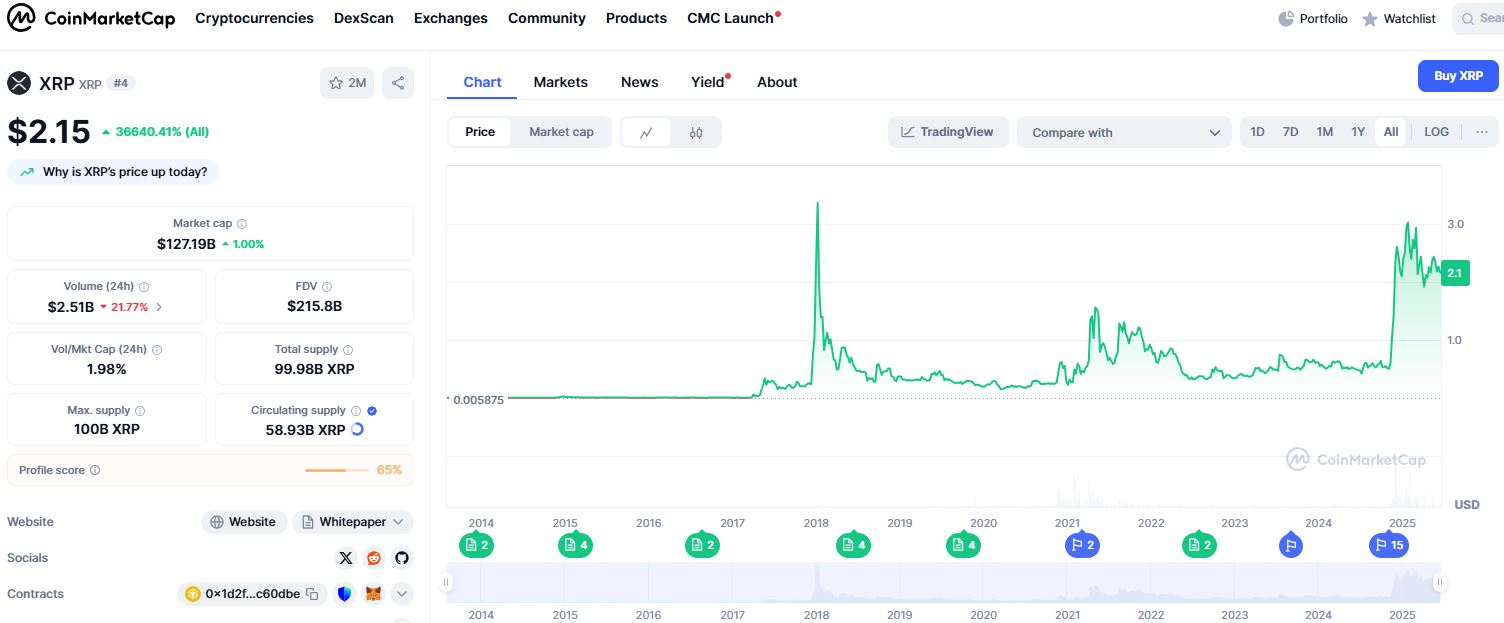This screenshot has height=623, width=1504.
Task: Open the 2018 news marker with 4
Action: (x=853, y=545)
